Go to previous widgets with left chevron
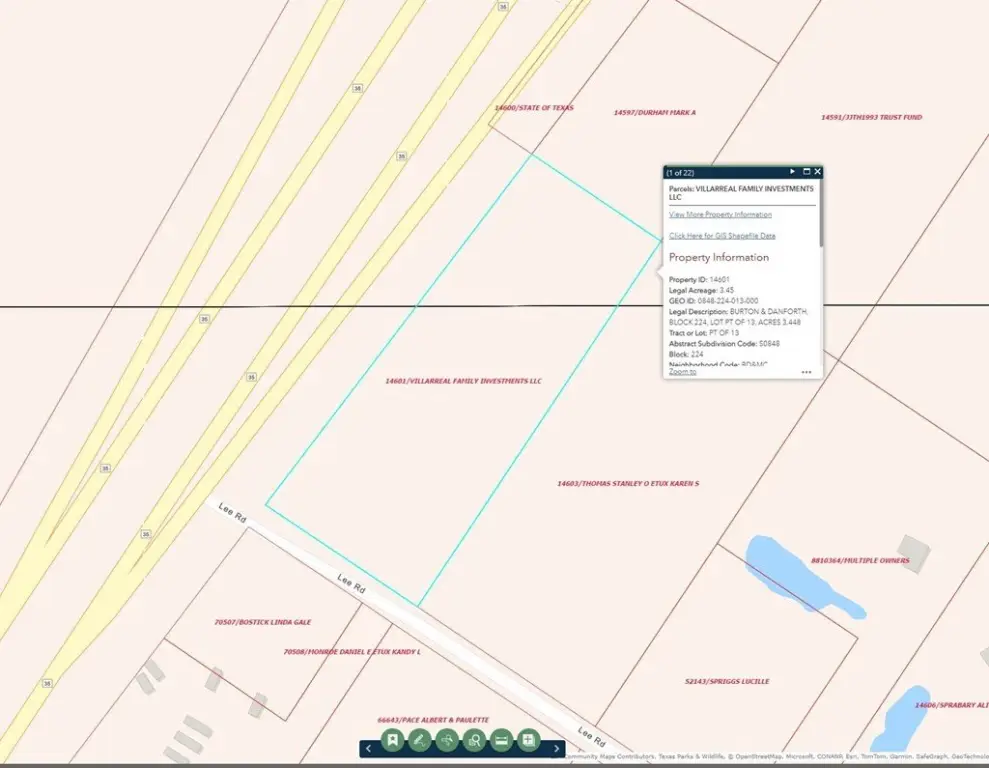This screenshot has height=768, width=989. point(368,749)
